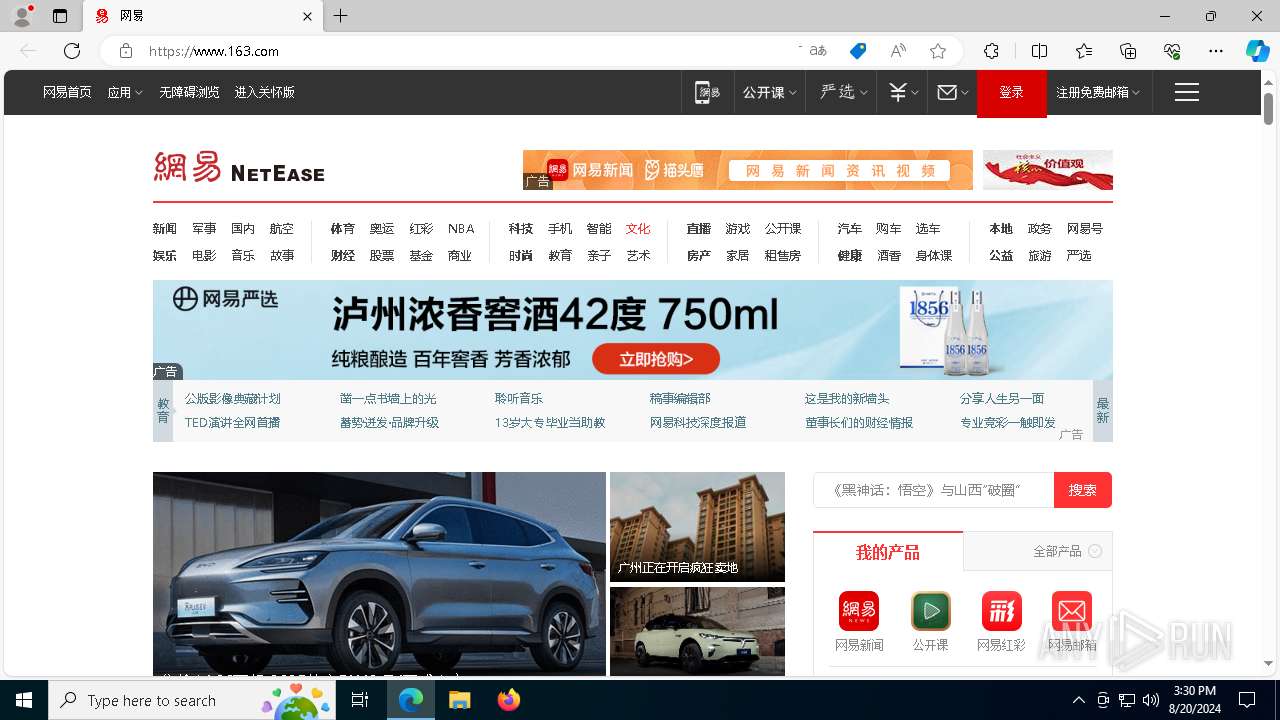Click the 立即抢购 ad button

point(656,360)
